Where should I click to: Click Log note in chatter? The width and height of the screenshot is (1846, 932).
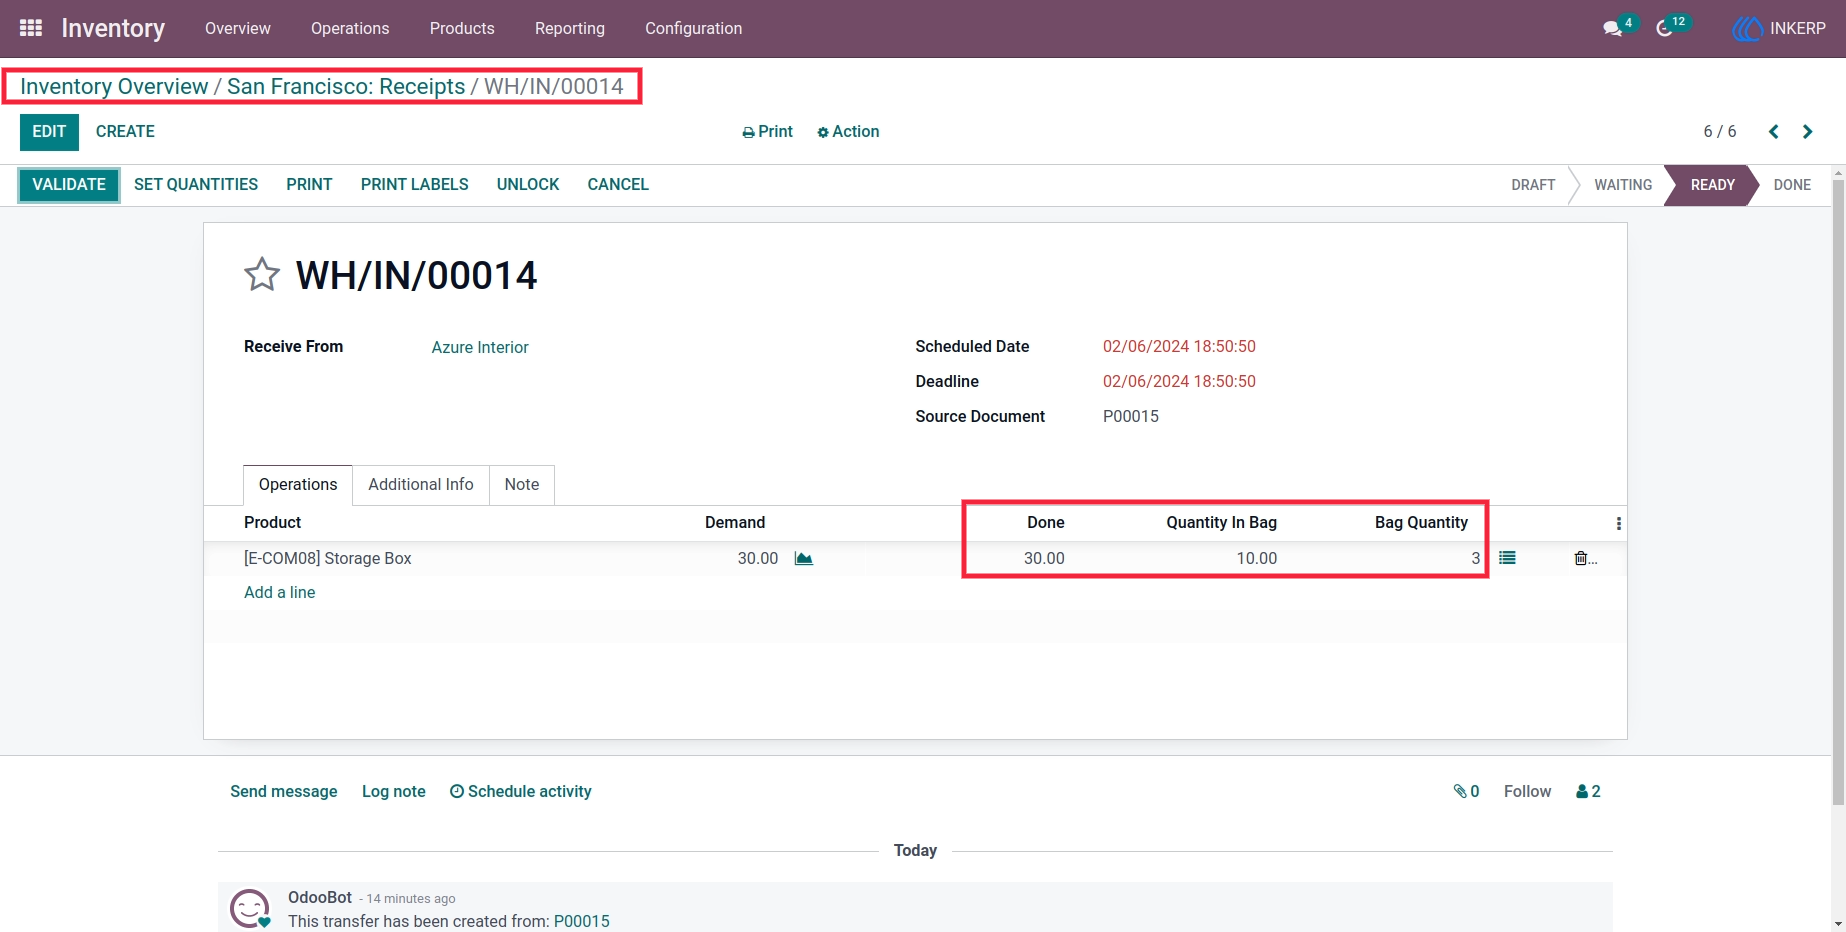pyautogui.click(x=394, y=791)
